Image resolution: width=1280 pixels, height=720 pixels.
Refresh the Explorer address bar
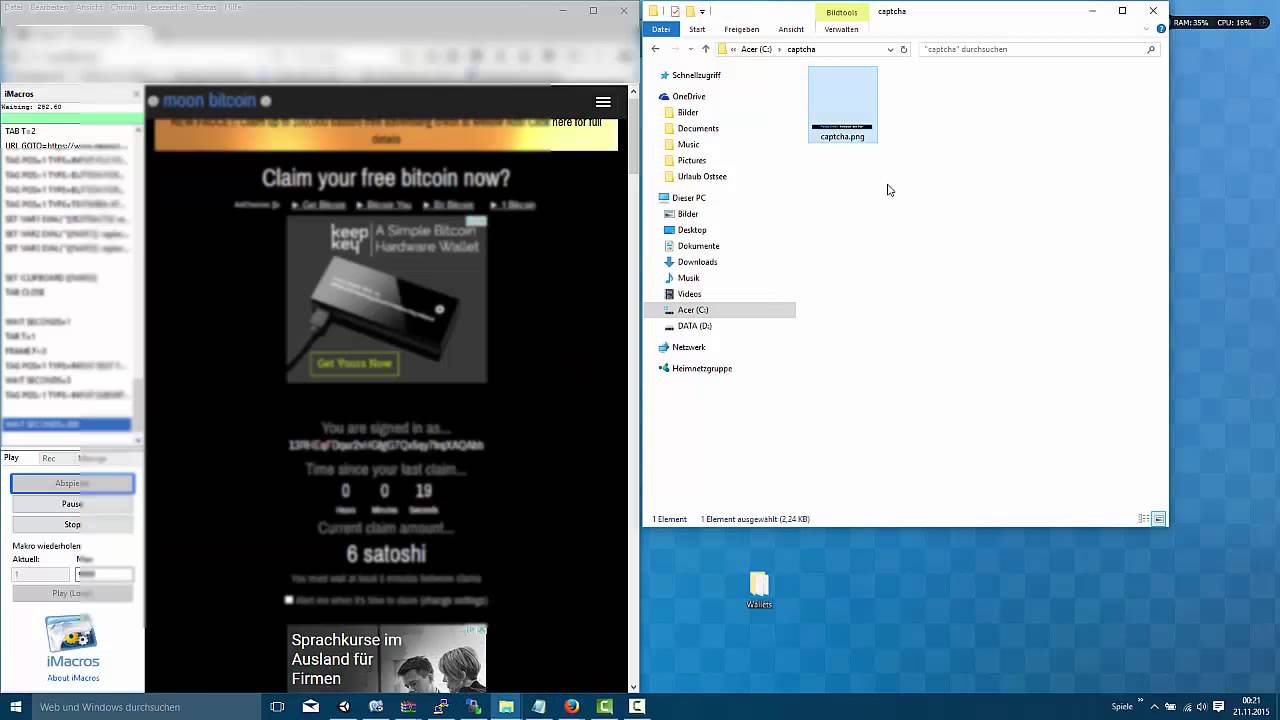point(904,49)
